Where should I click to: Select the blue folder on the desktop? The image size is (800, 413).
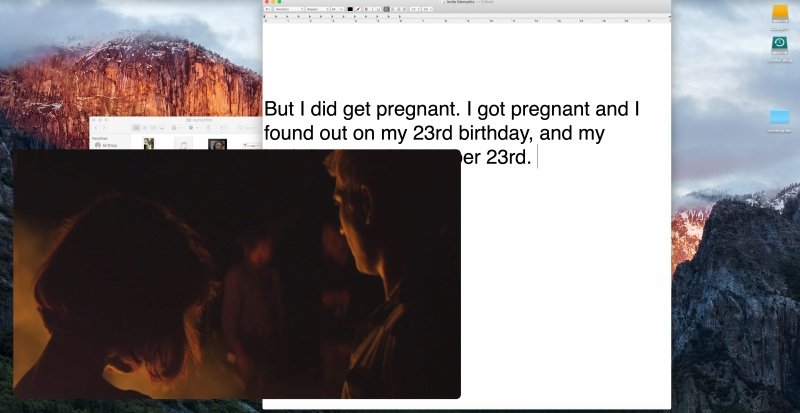click(x=780, y=117)
